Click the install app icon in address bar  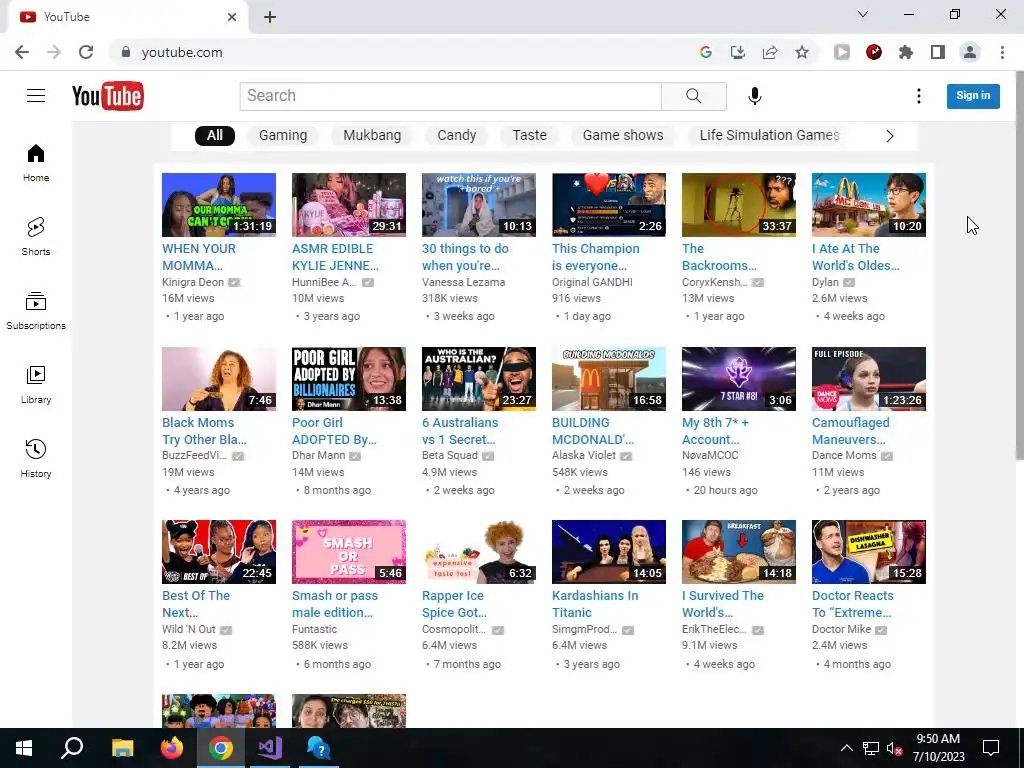(x=737, y=52)
